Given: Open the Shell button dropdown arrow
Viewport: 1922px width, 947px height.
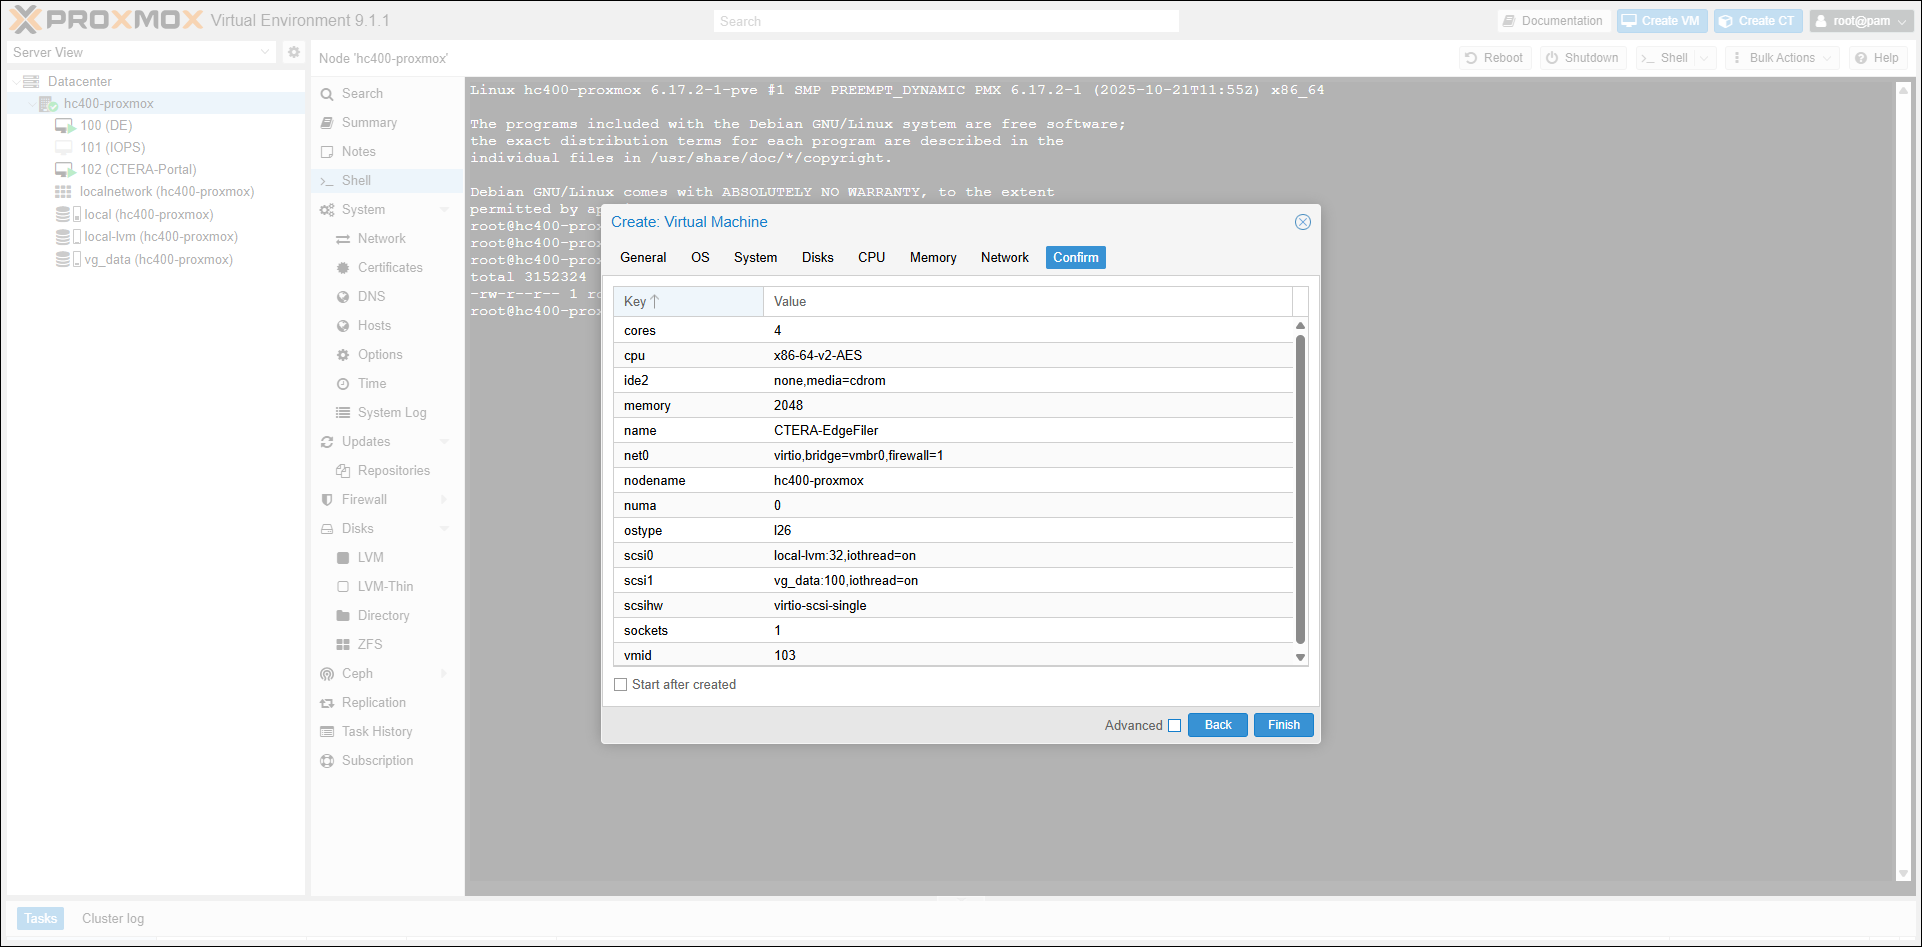Looking at the screenshot, I should click(x=1705, y=58).
